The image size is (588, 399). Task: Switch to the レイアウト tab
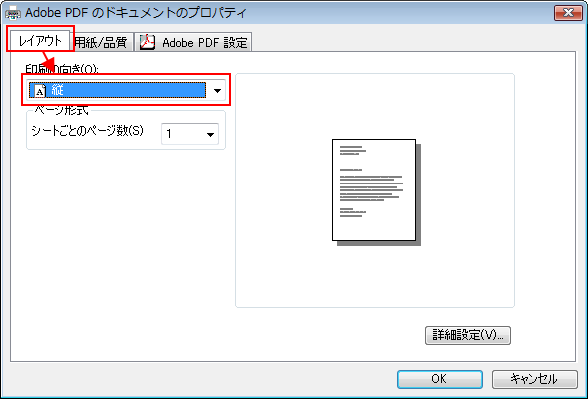(x=40, y=40)
